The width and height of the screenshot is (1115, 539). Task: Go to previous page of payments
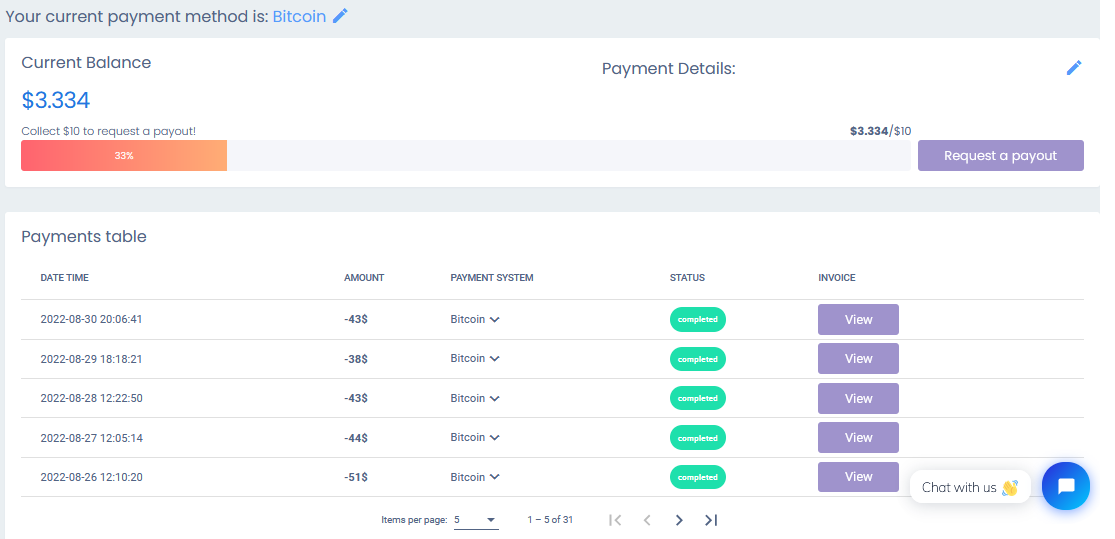click(x=647, y=520)
